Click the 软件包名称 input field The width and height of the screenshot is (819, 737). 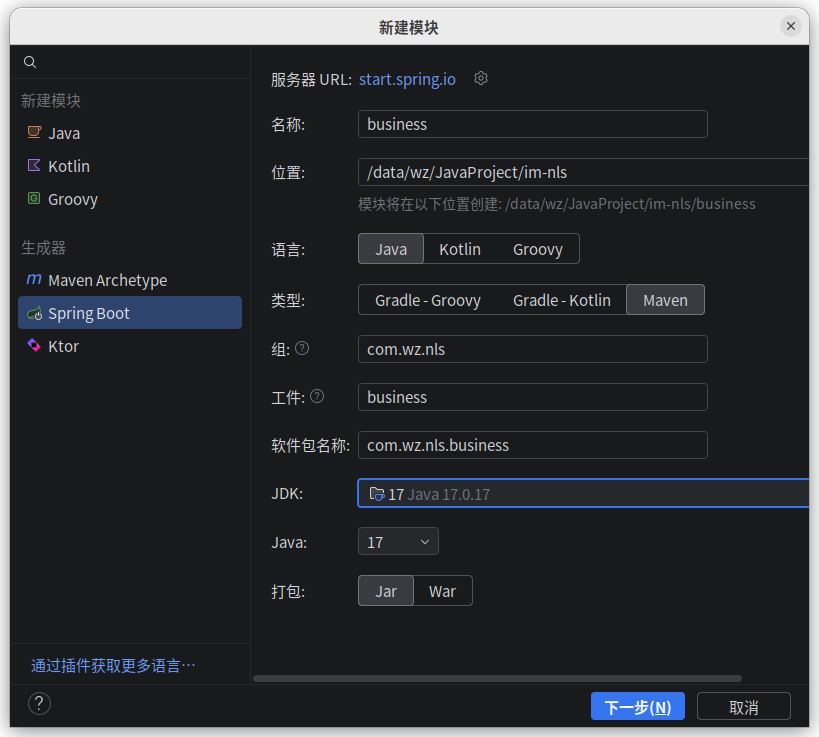[533, 445]
